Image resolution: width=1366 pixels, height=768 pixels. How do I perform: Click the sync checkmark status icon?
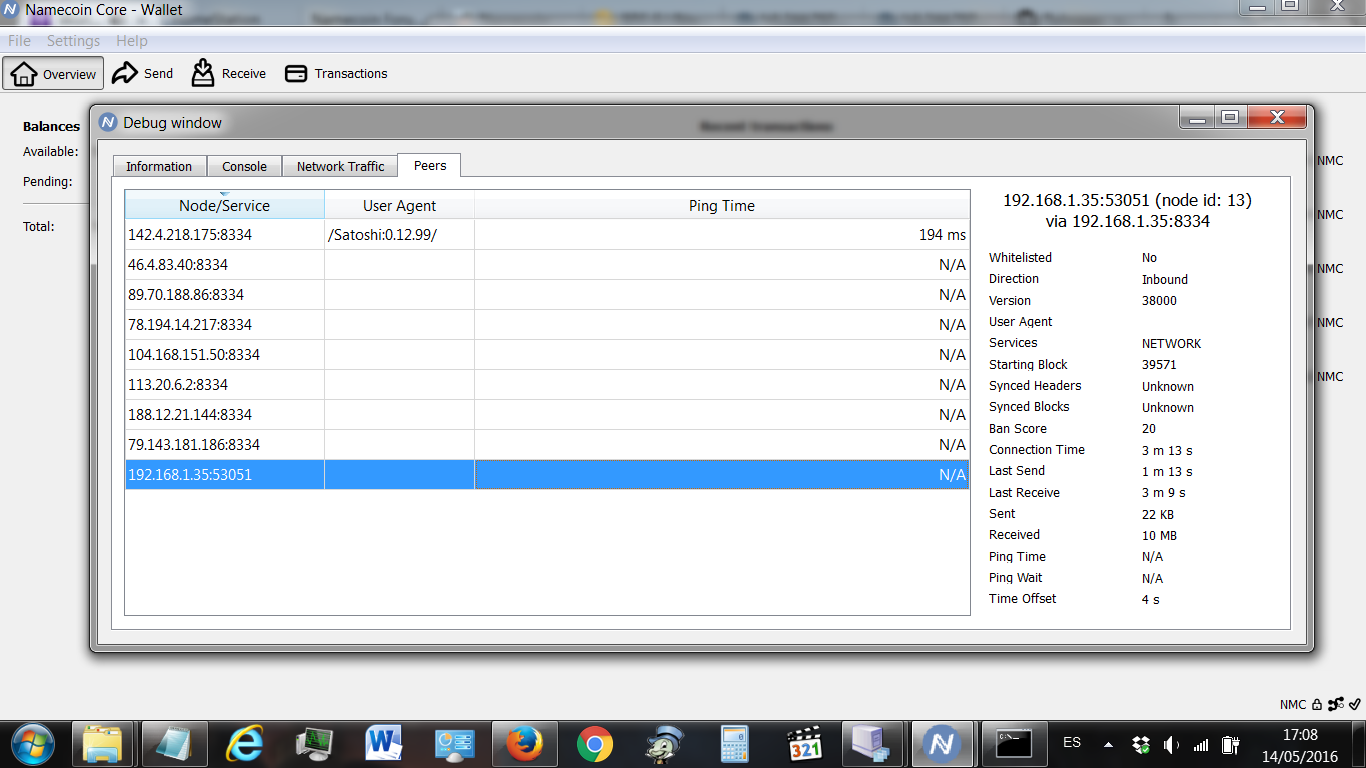pos(1354,704)
